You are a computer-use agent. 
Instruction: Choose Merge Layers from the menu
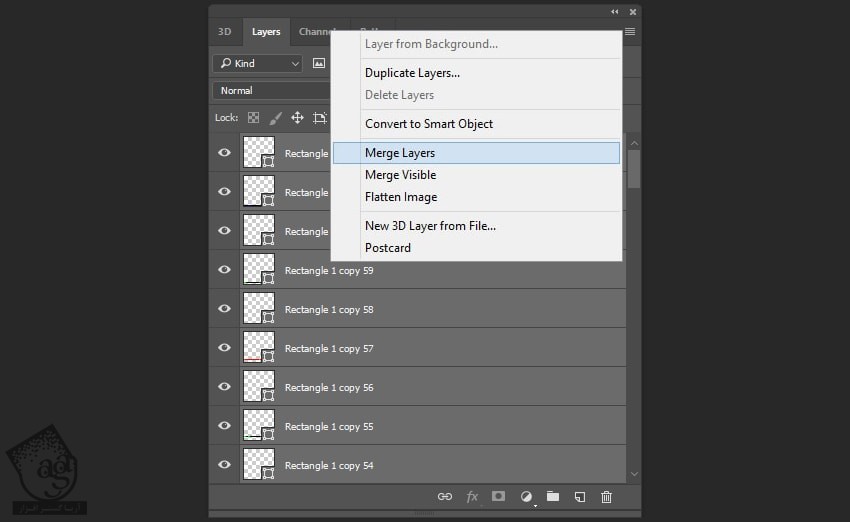pyautogui.click(x=400, y=153)
